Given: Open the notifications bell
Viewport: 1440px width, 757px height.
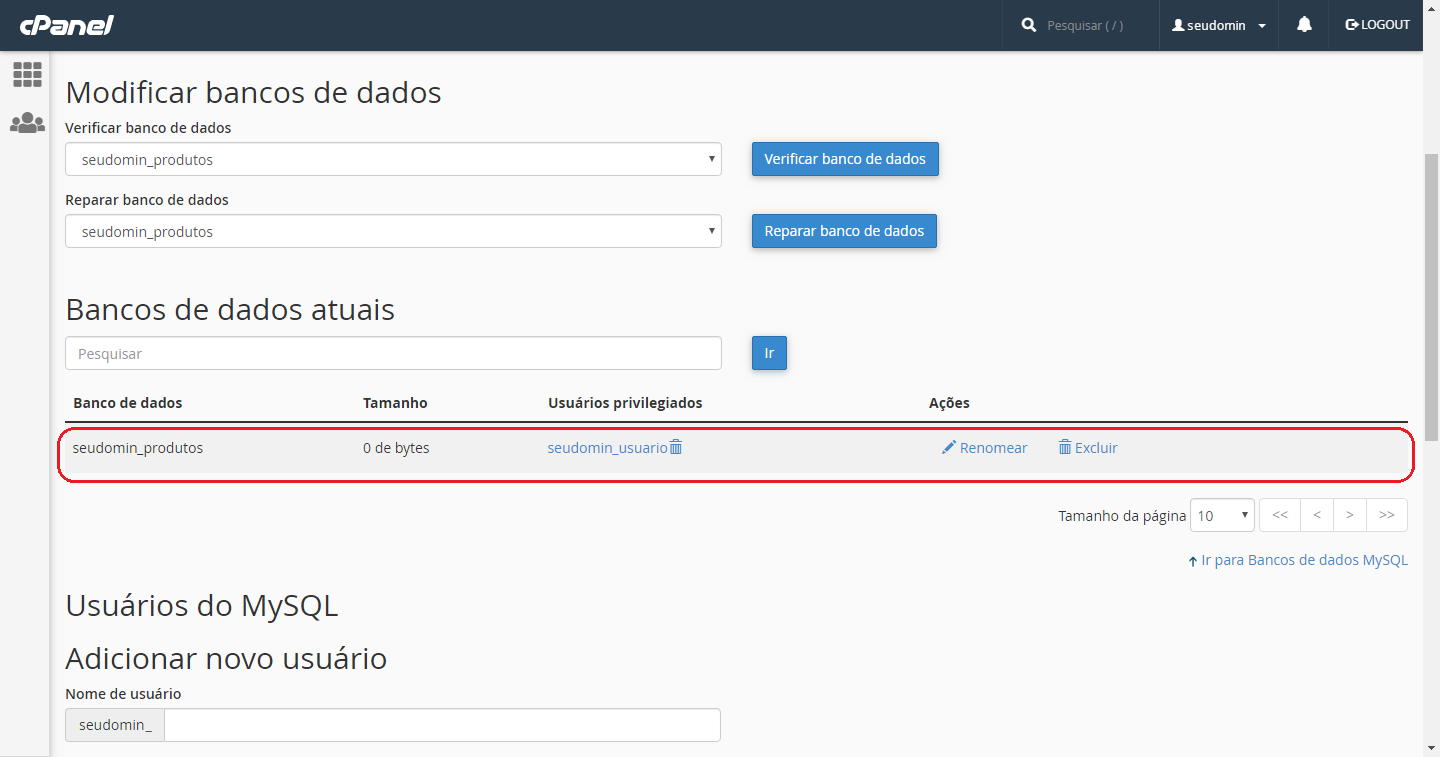Looking at the screenshot, I should pyautogui.click(x=1304, y=25).
